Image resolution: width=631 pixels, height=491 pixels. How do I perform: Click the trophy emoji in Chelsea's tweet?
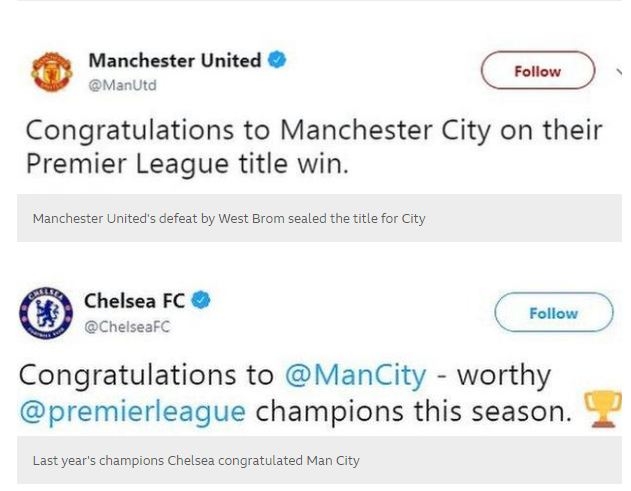[601, 408]
